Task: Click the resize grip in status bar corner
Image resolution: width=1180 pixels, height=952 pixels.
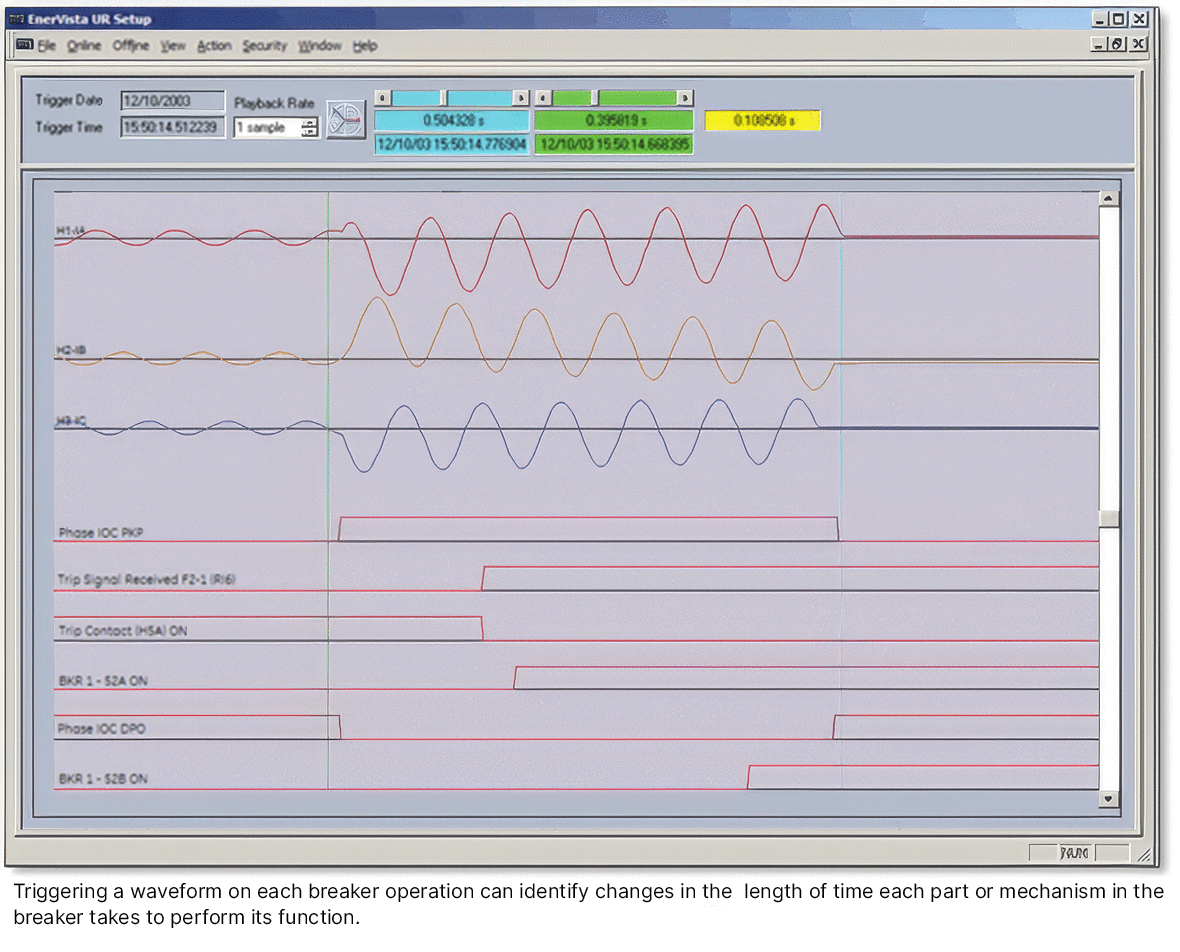Action: [1144, 854]
